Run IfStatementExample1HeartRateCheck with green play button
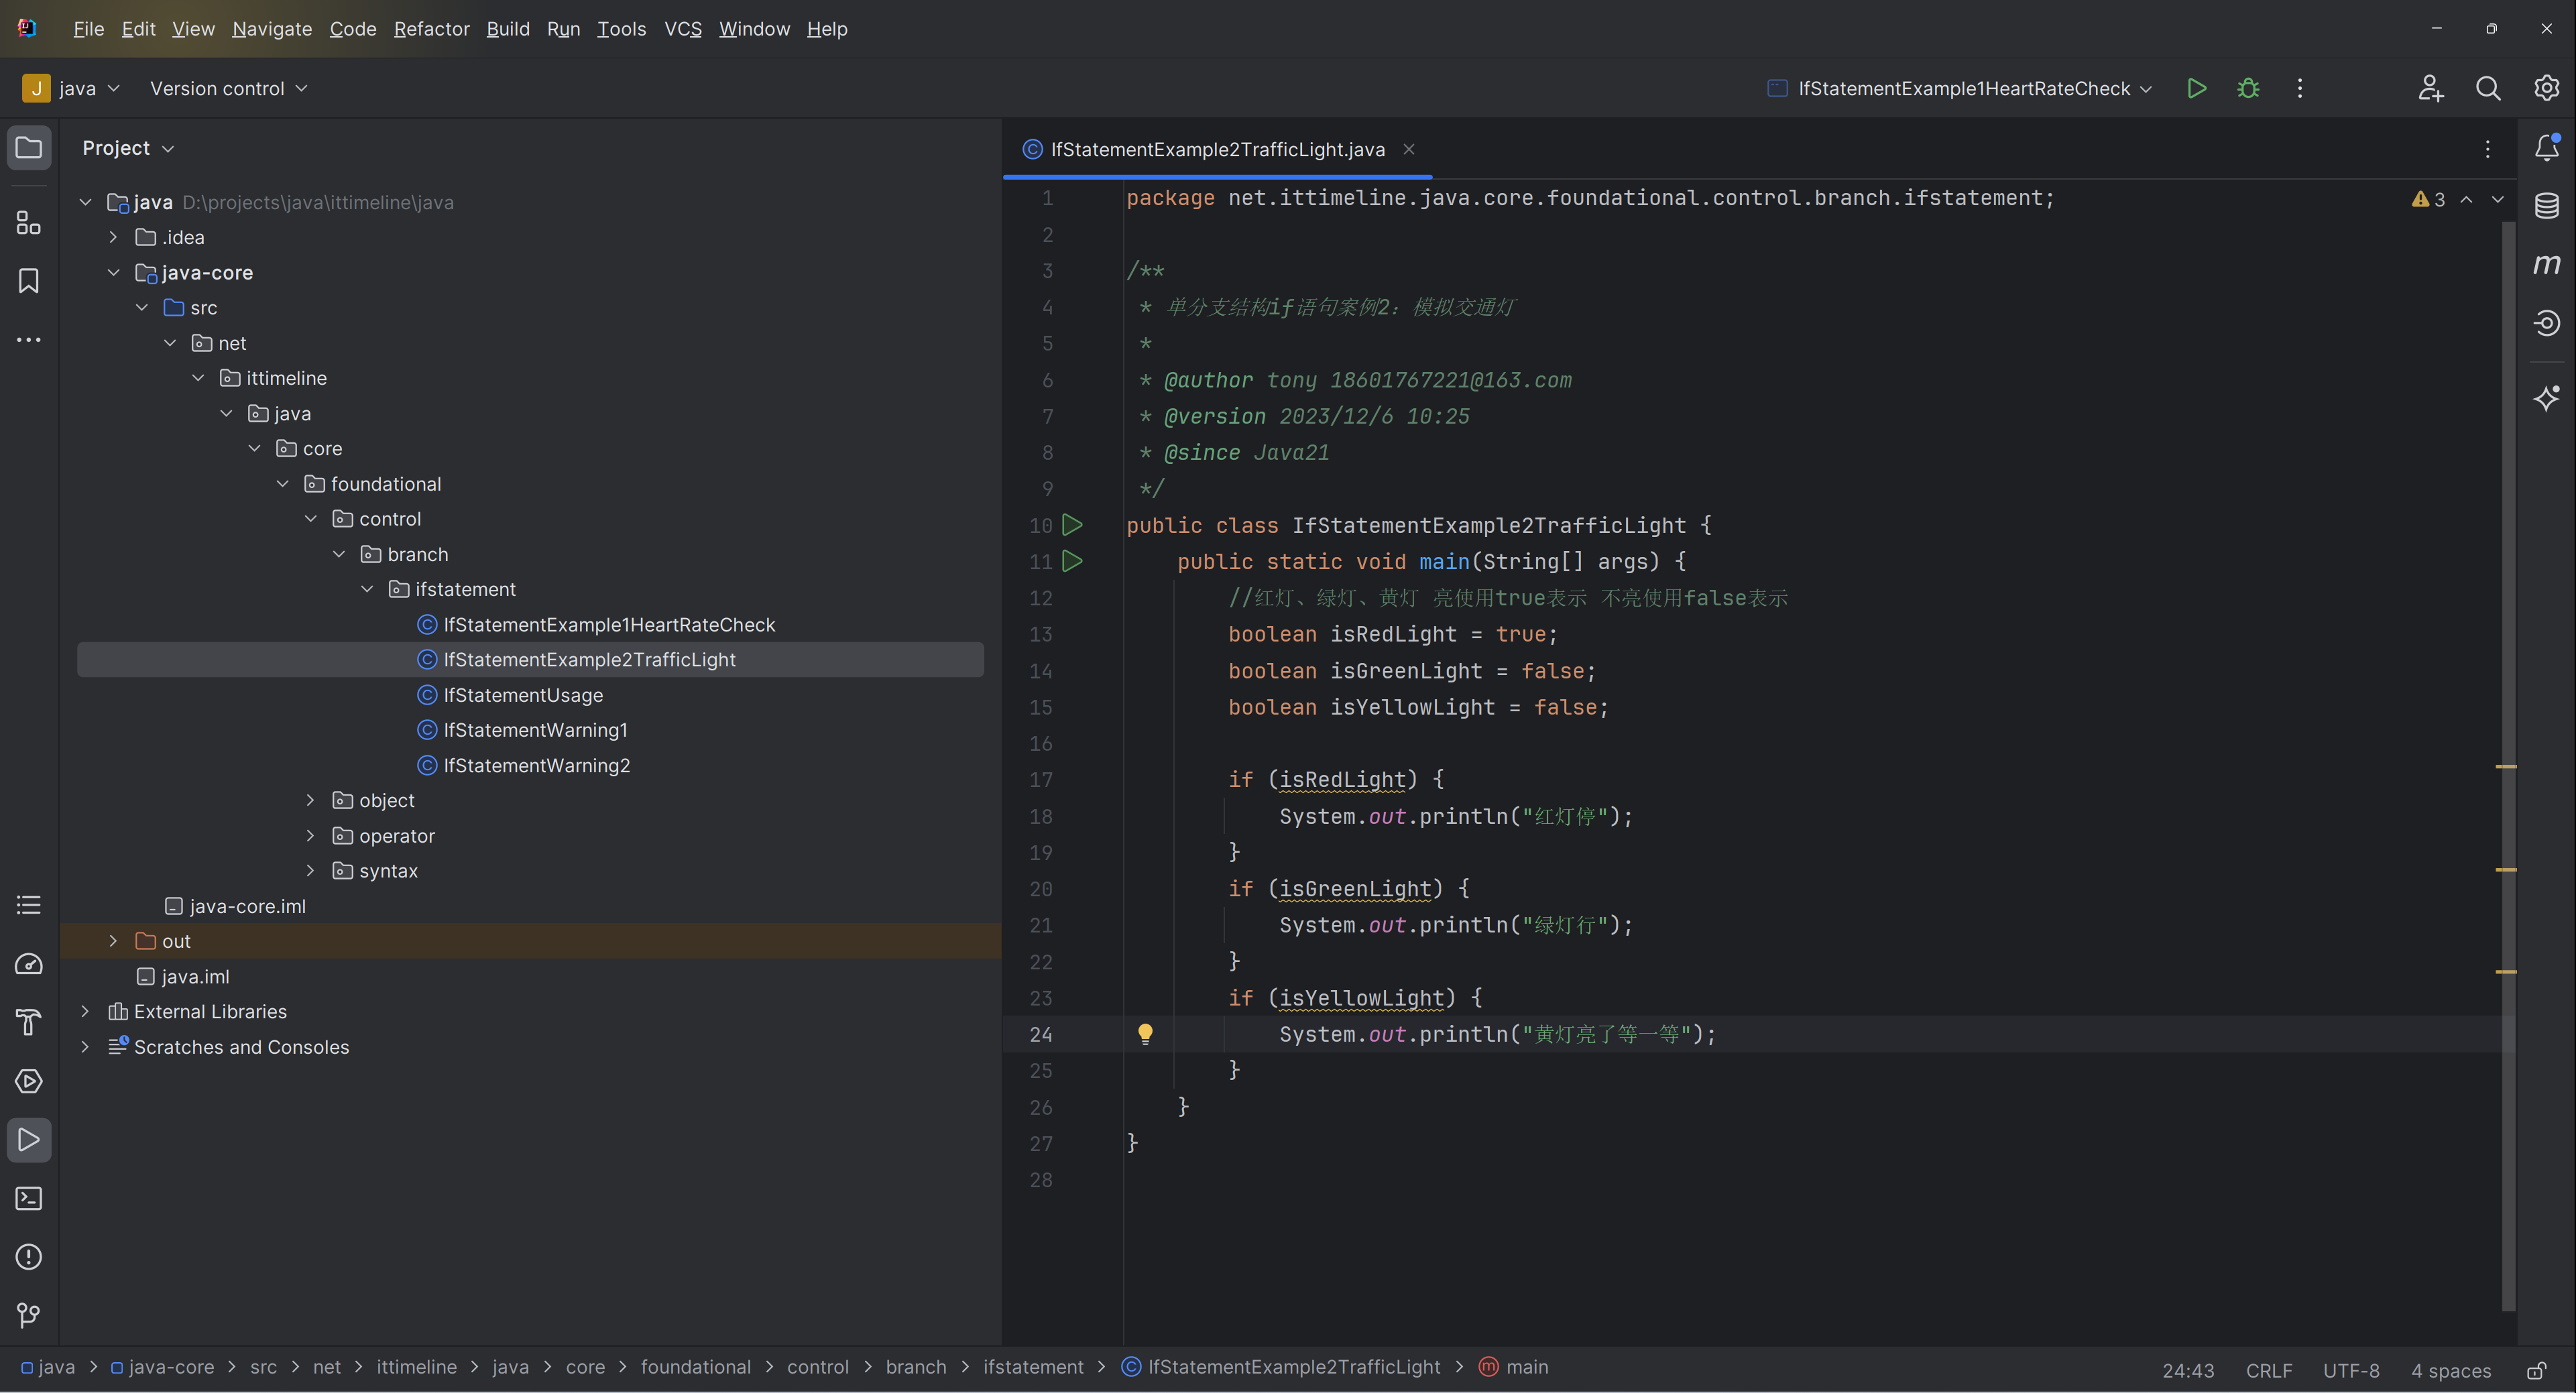Image resolution: width=2576 pixels, height=1393 pixels. pyautogui.click(x=2197, y=88)
